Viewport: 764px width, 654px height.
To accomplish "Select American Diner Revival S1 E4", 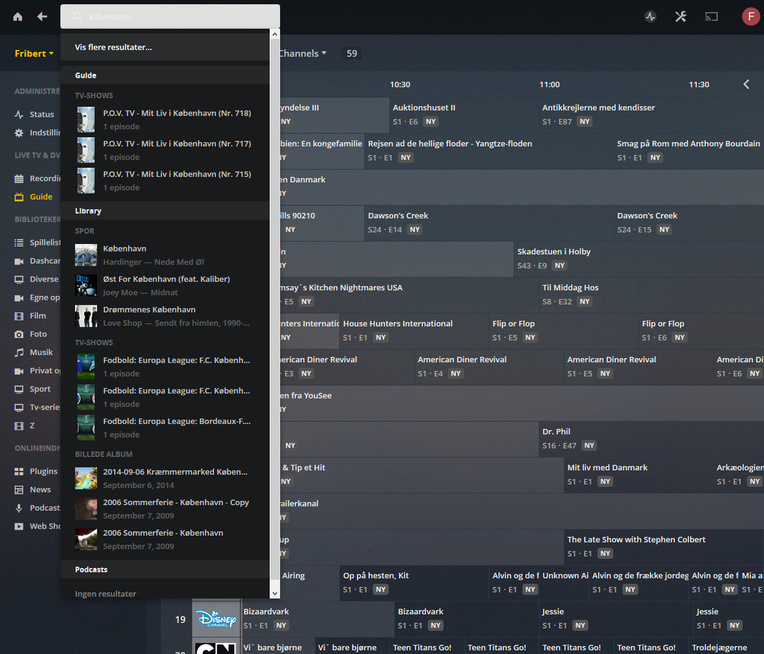I will coord(489,366).
